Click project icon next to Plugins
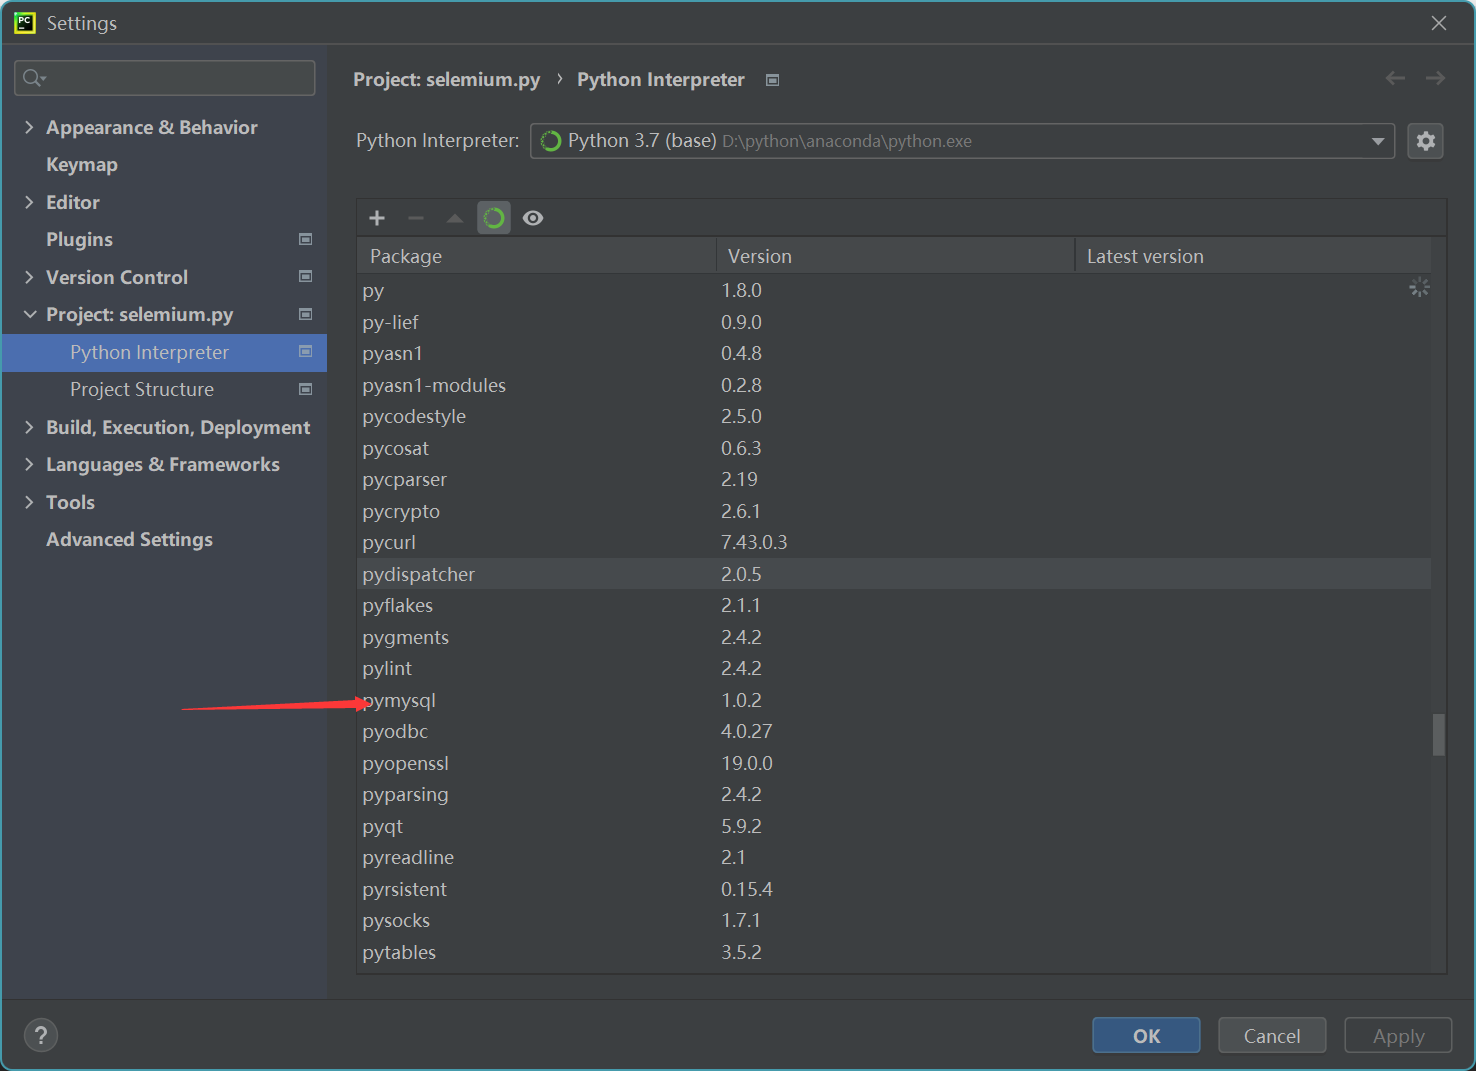 coord(306,239)
